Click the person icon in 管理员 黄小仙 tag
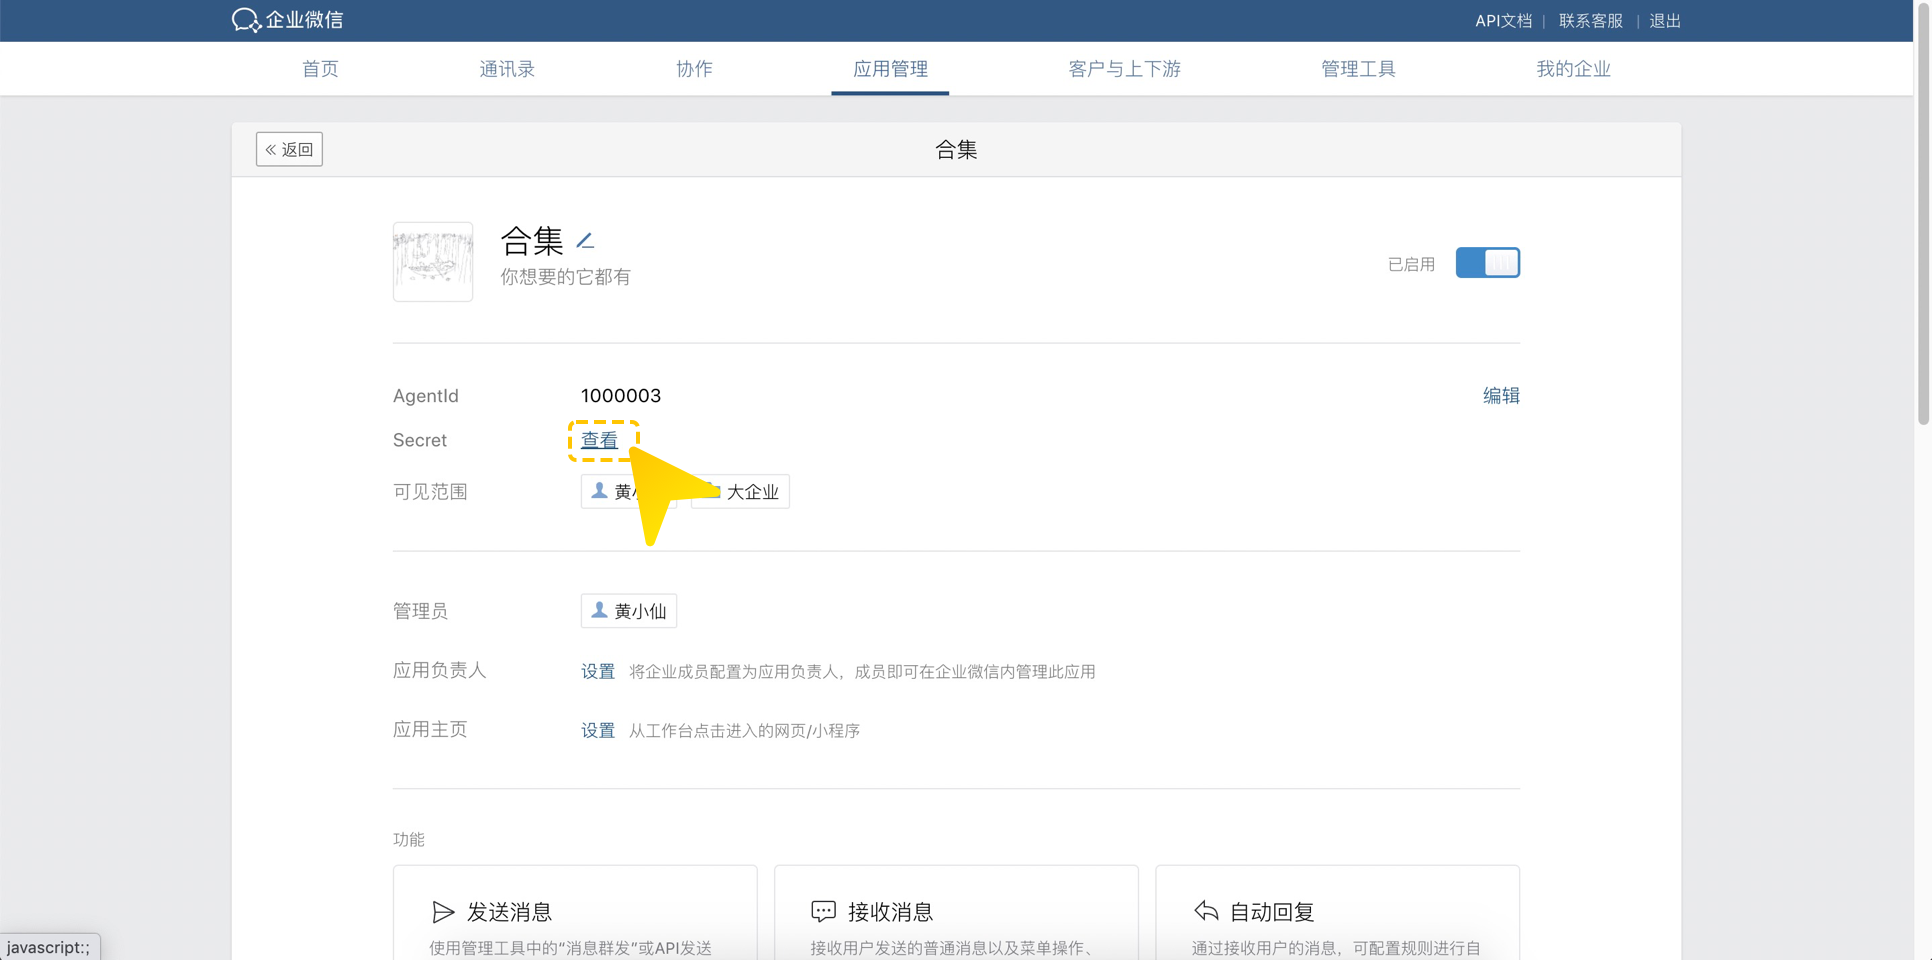The image size is (1932, 960). (x=599, y=610)
